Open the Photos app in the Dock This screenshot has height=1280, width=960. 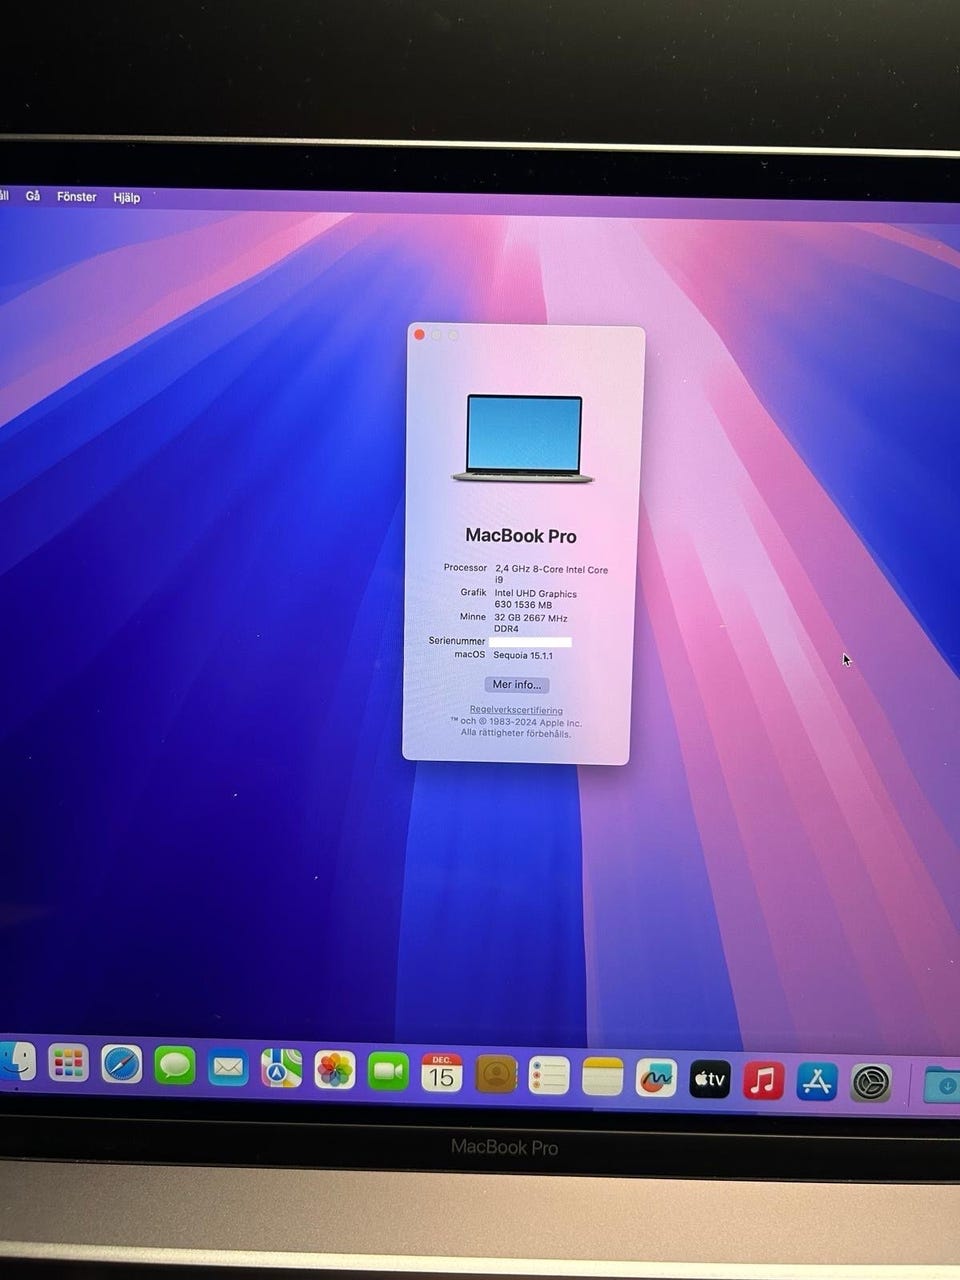tap(335, 1070)
